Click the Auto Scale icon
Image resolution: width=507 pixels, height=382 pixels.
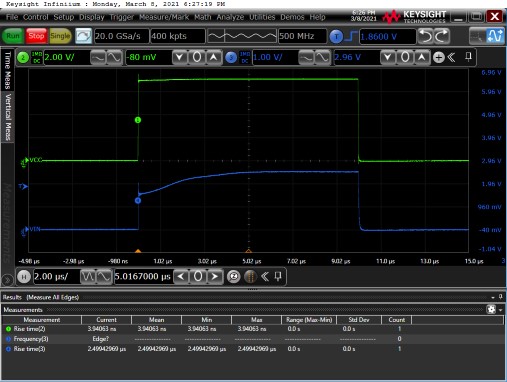tap(83, 36)
